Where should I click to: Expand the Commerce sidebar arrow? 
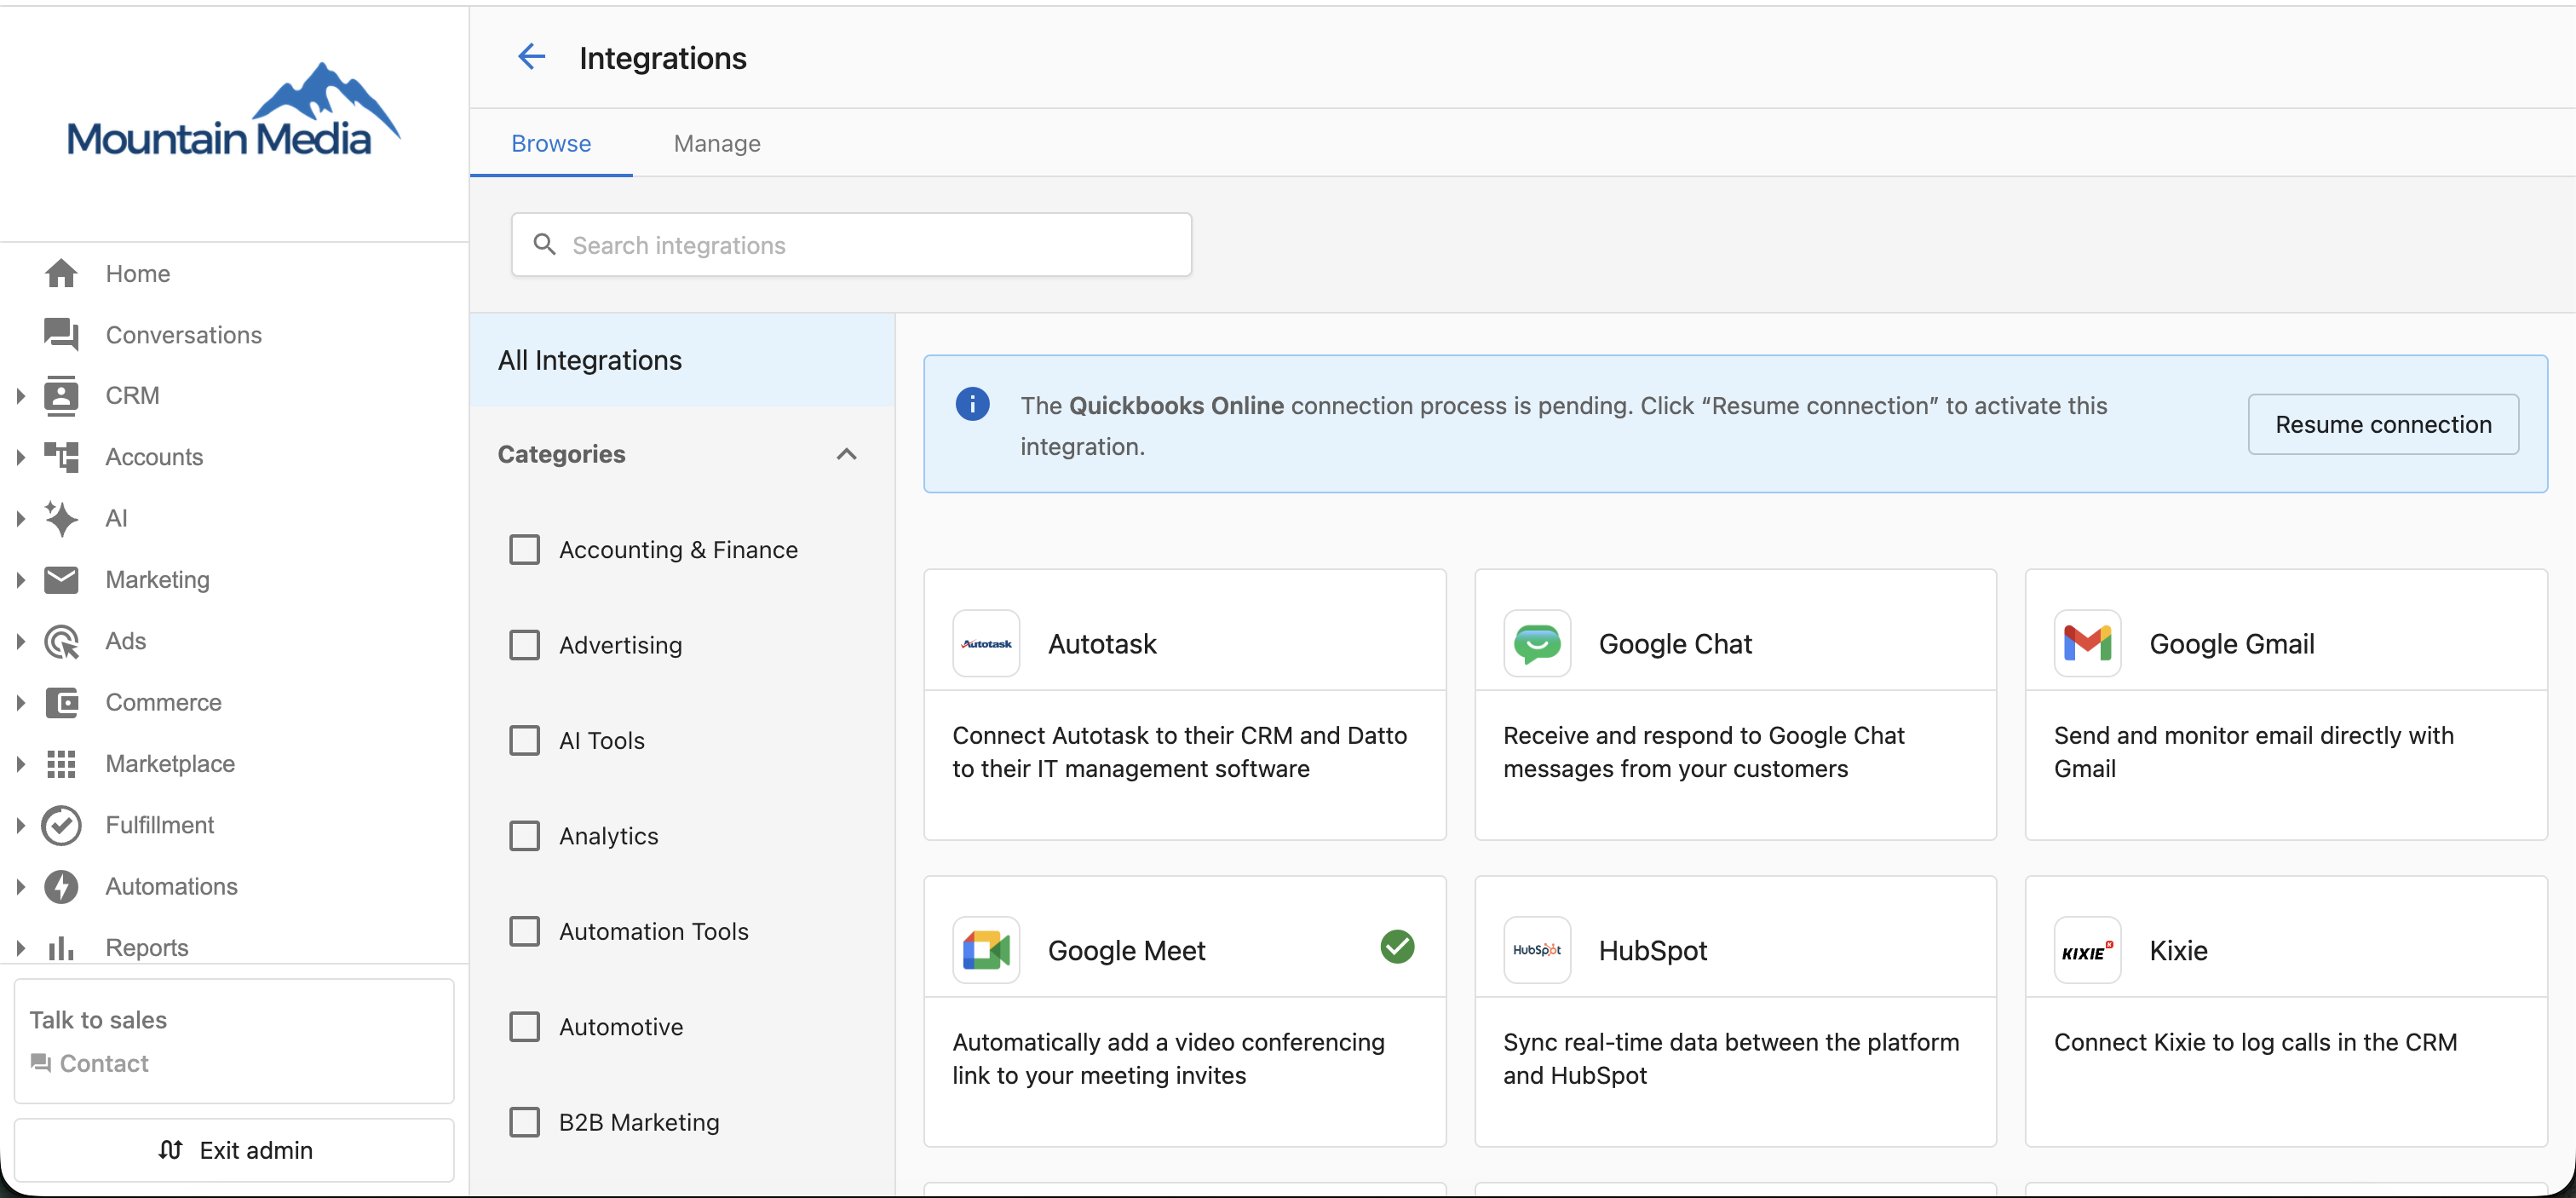(20, 703)
